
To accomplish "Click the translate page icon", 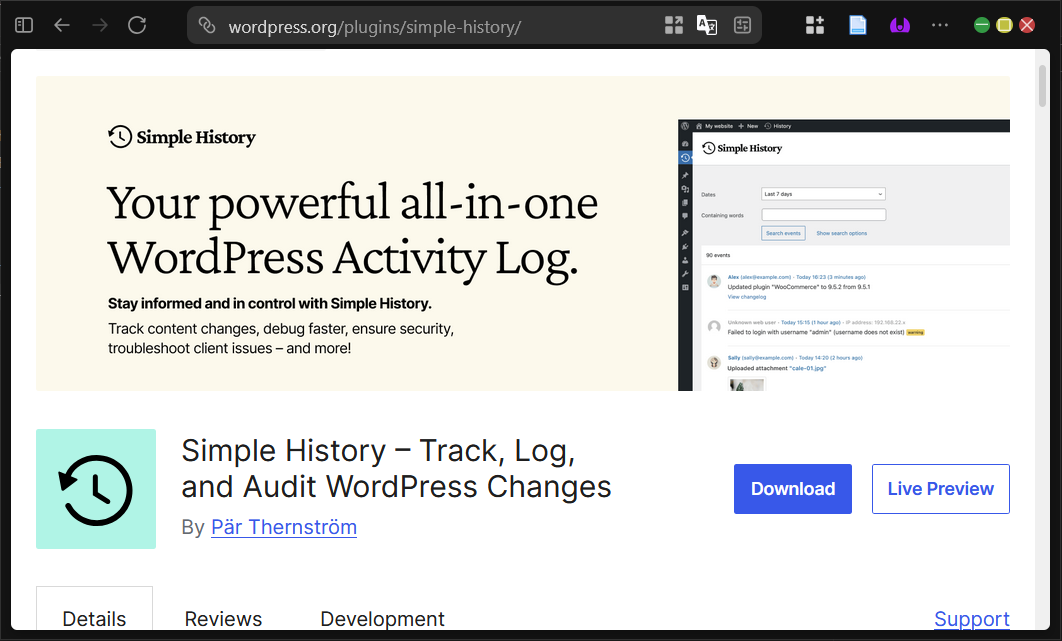I will click(x=707, y=26).
